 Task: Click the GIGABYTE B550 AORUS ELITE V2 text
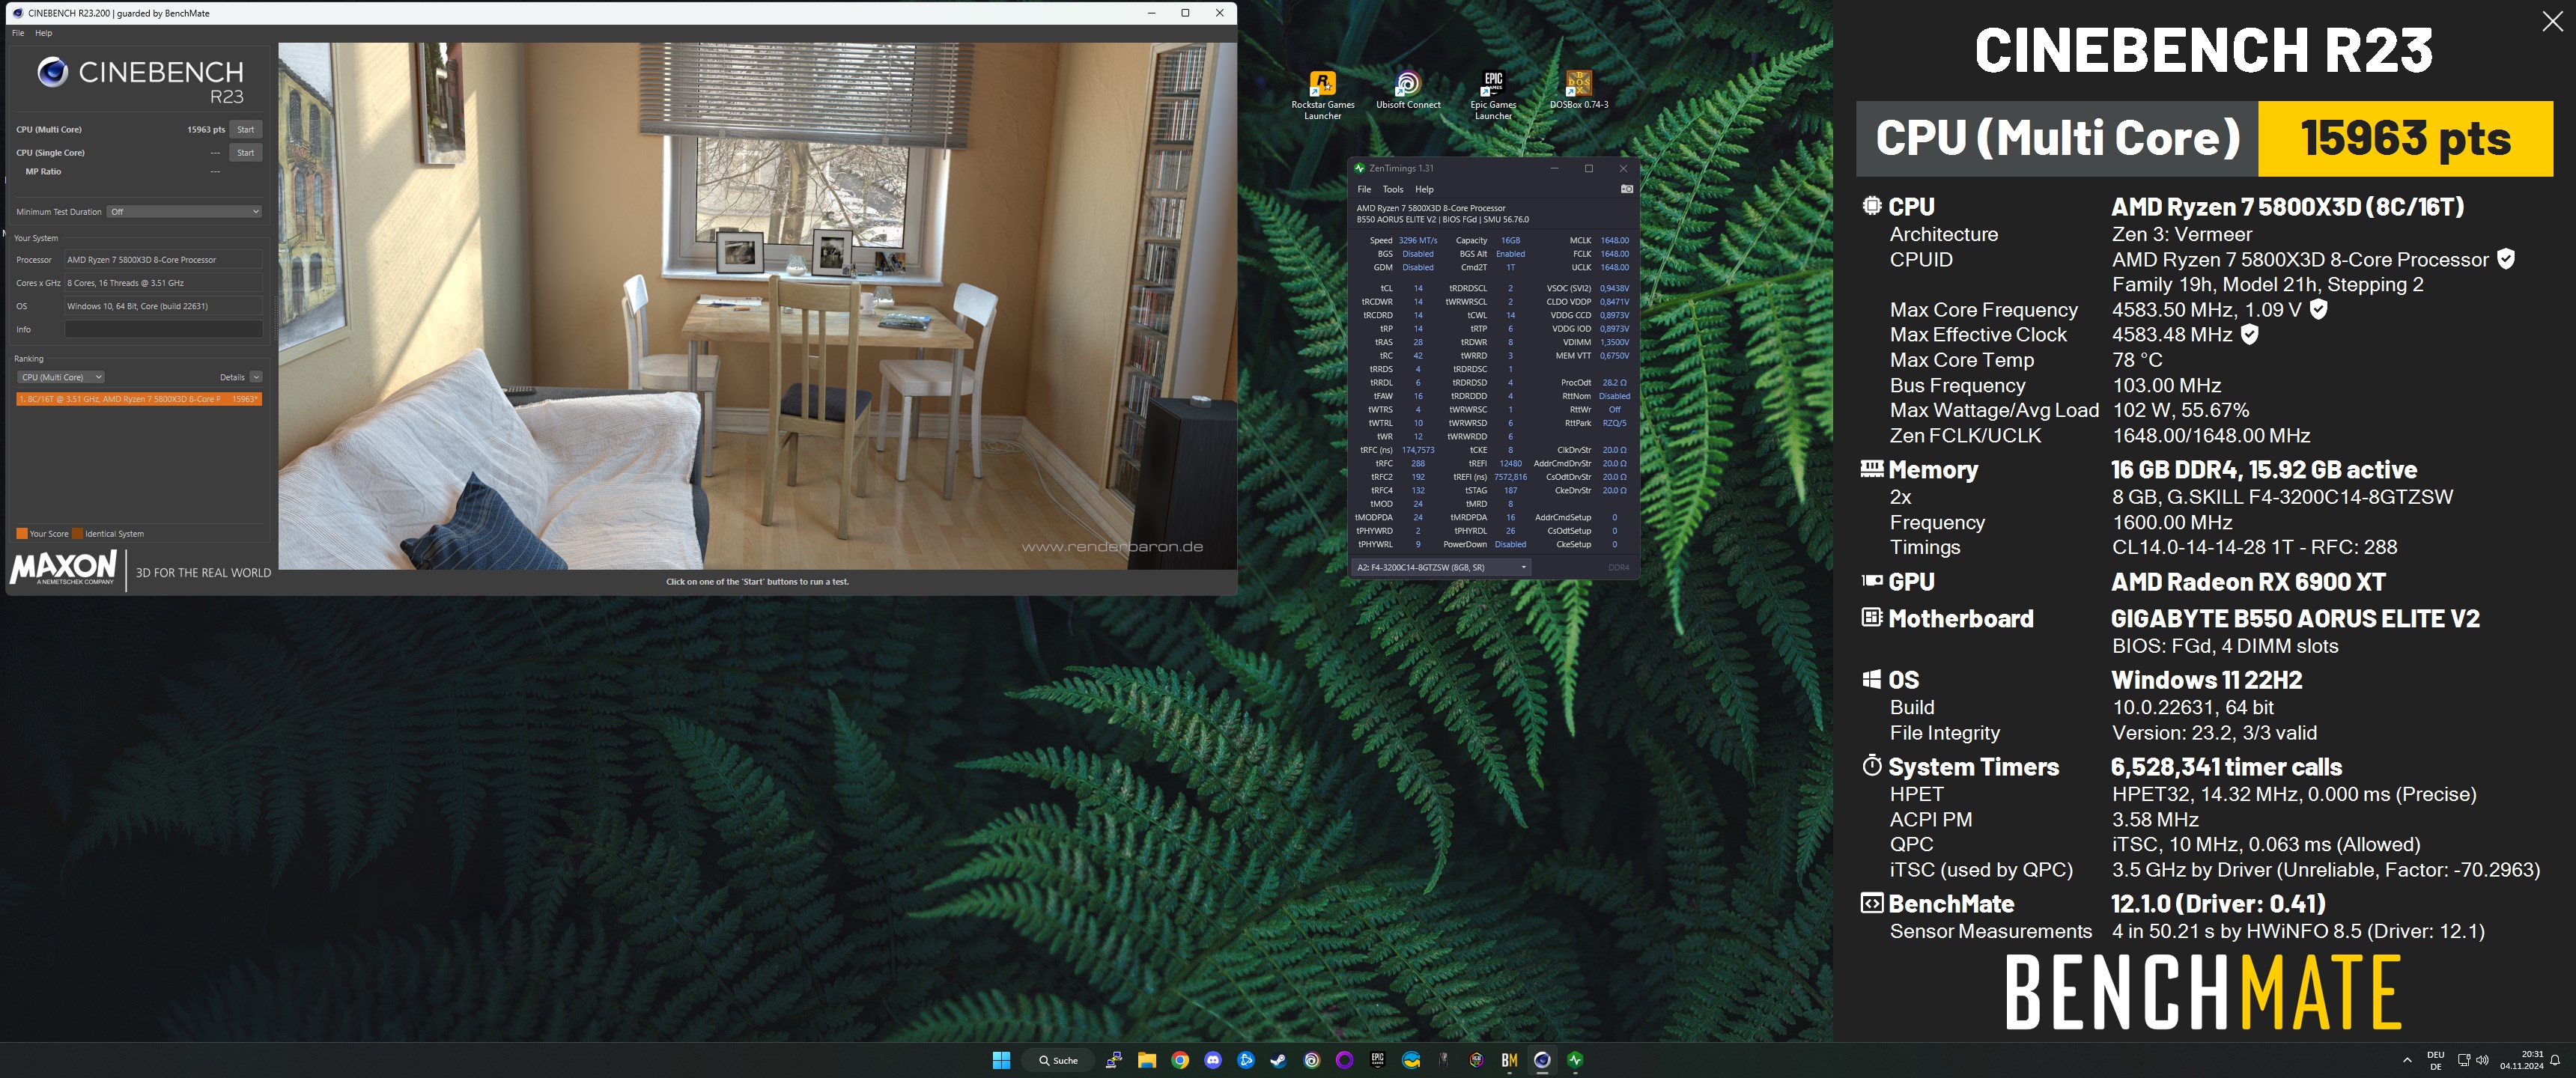point(2295,619)
